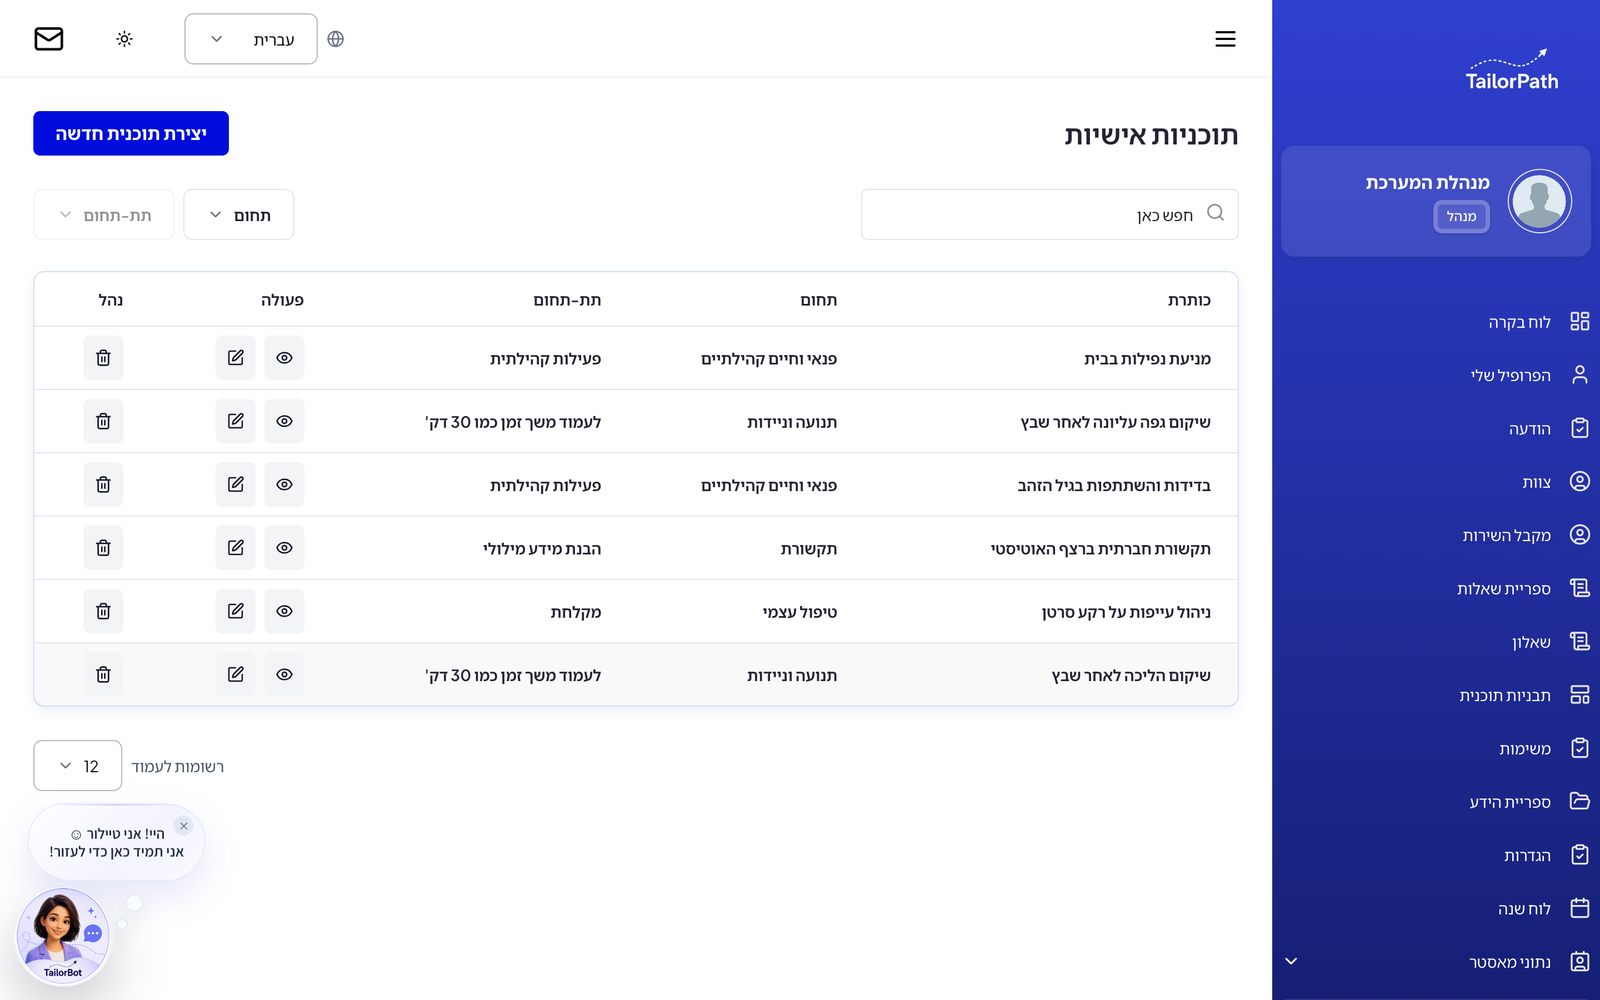The height and width of the screenshot is (1000, 1600).
Task: Click the globe language icon
Action: tap(336, 39)
